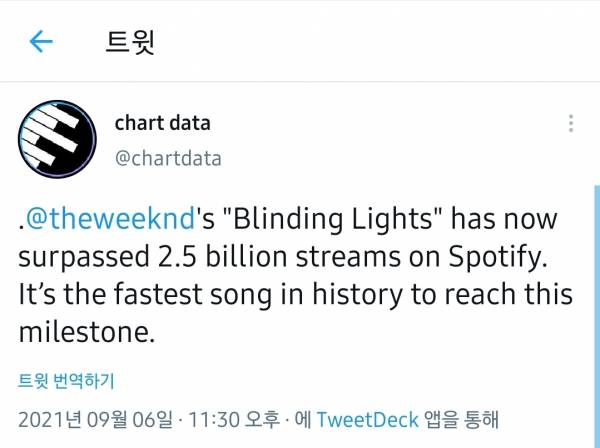
Task: Click the blue scrollbar on right edge
Action: [596, 300]
